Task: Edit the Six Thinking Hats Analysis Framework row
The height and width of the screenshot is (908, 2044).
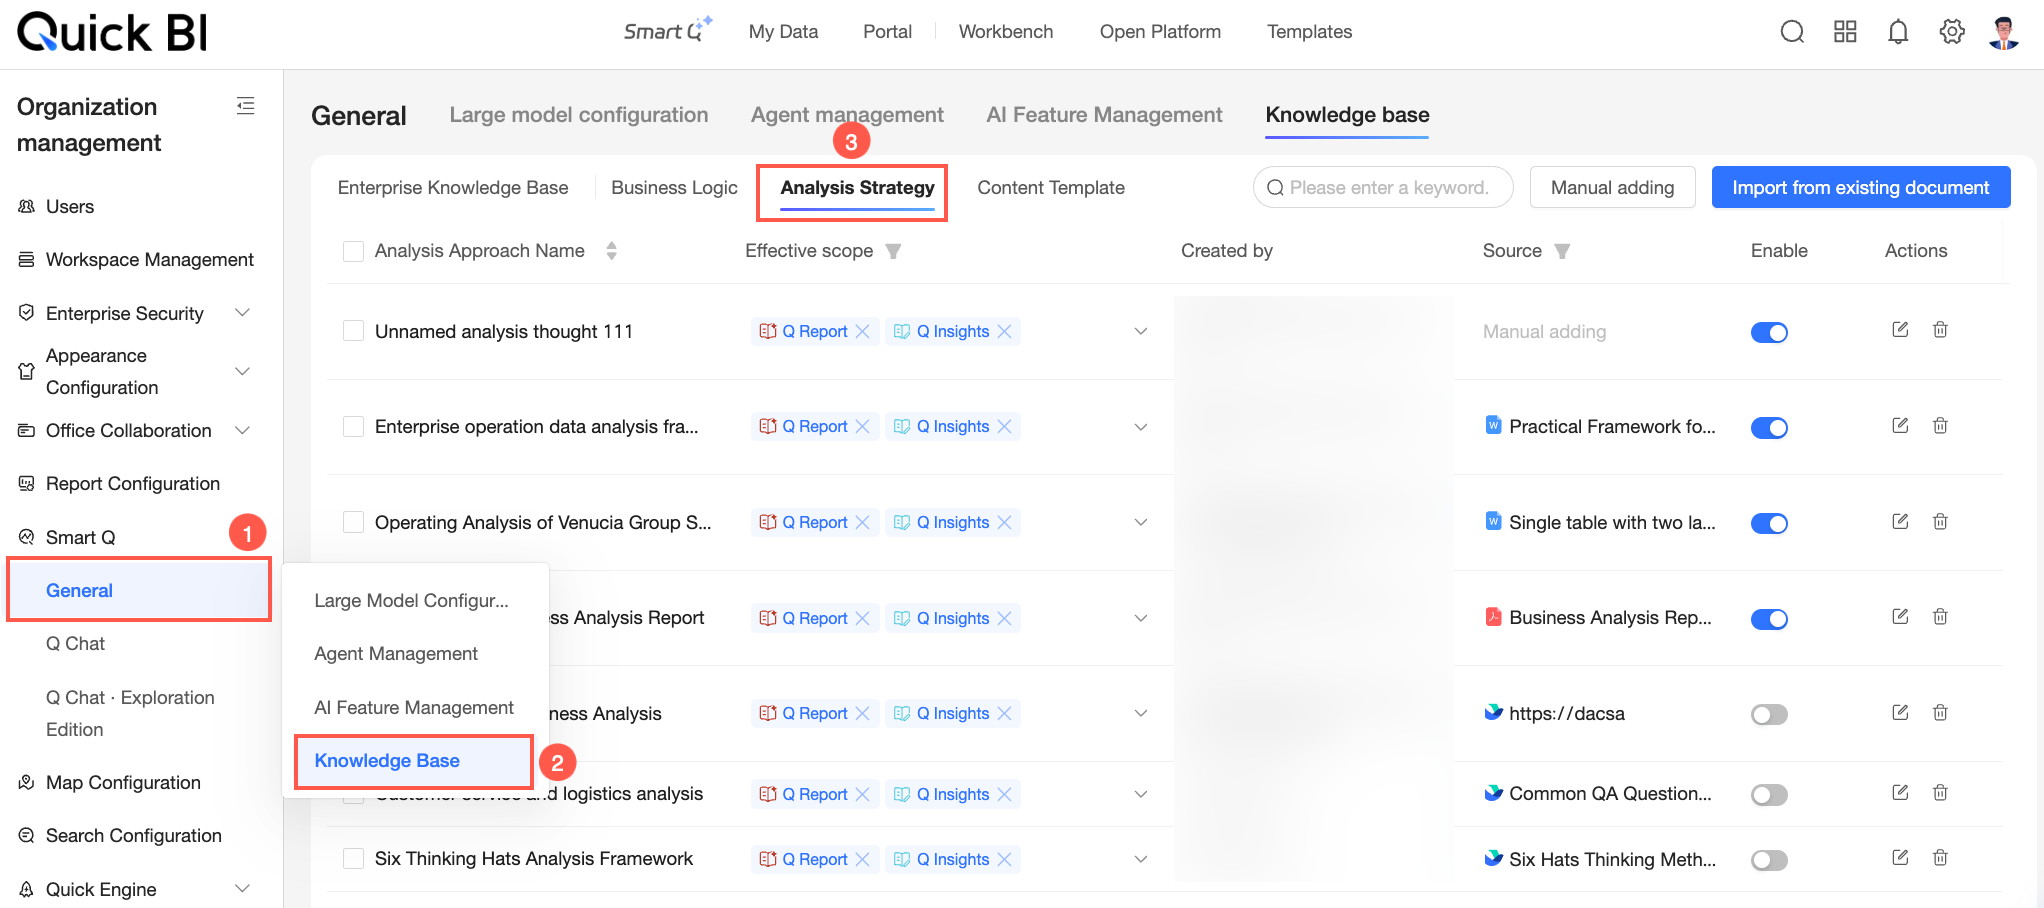Action: (1900, 858)
